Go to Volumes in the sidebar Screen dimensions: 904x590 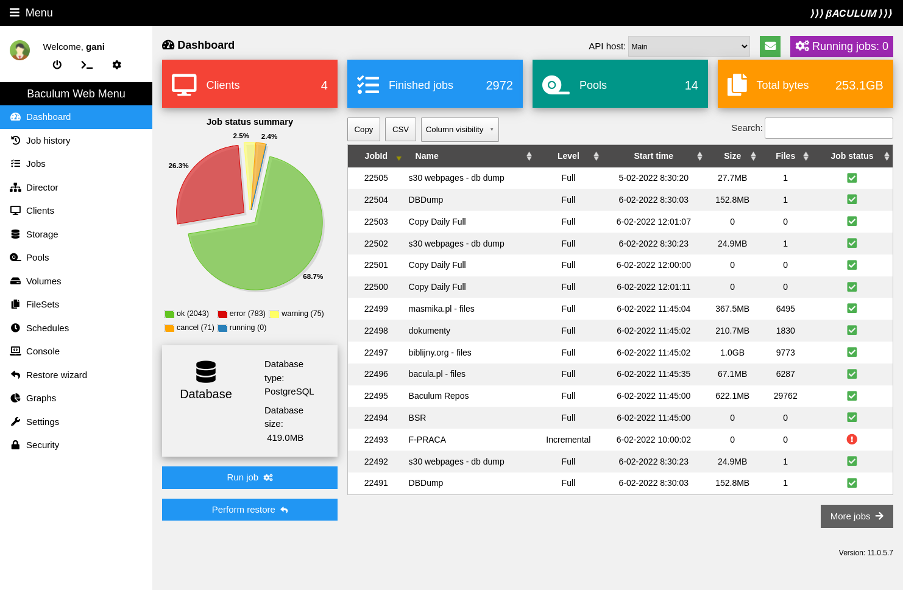tap(43, 281)
